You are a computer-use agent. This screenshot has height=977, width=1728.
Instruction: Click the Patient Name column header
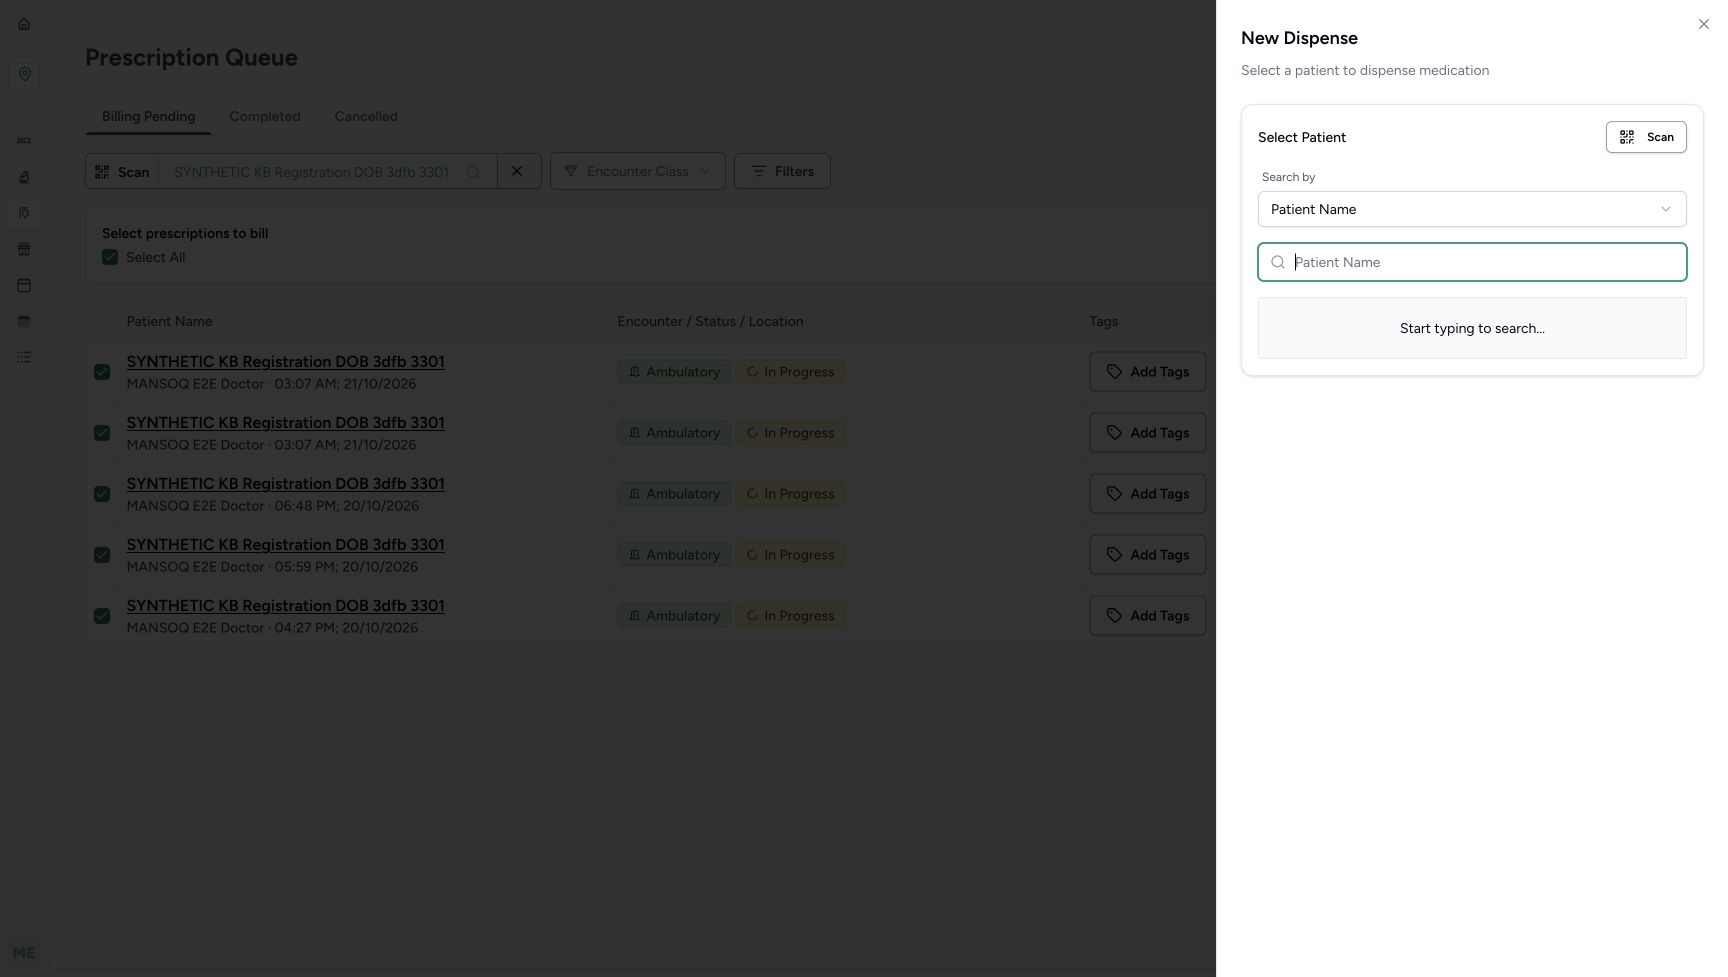169,321
